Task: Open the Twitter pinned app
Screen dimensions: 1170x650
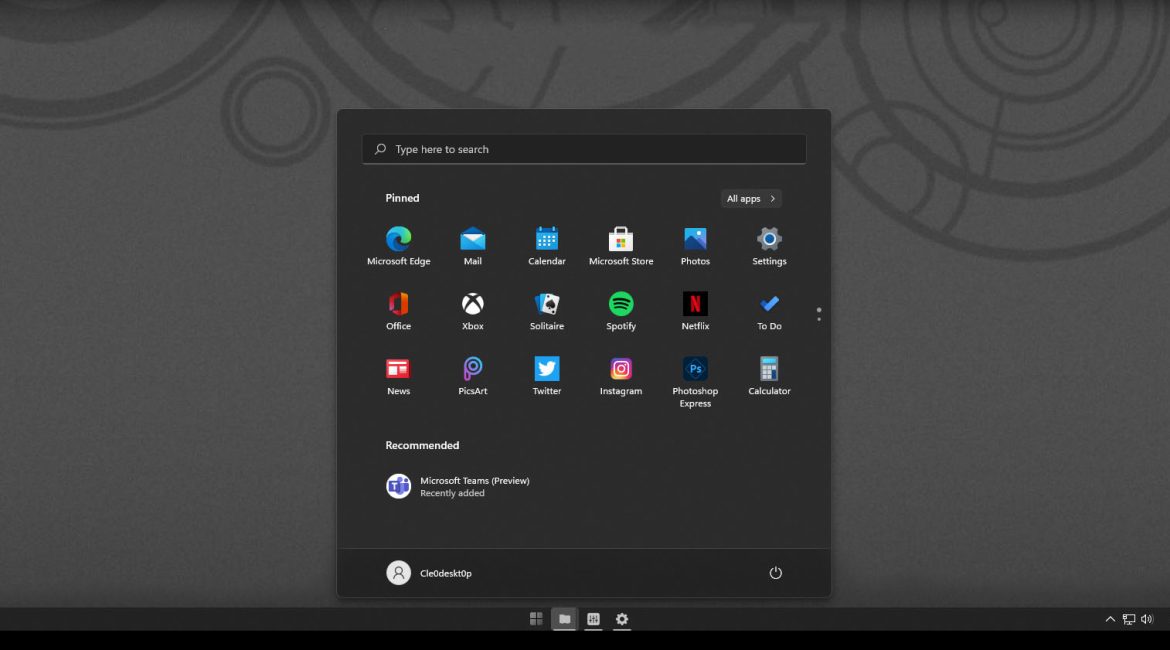Action: (x=546, y=370)
